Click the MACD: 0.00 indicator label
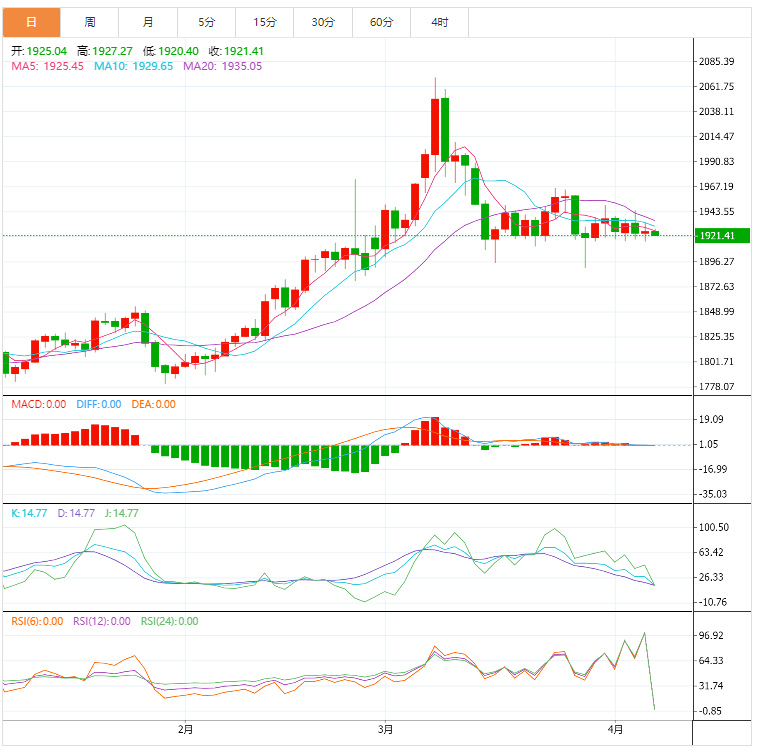 tap(38, 404)
